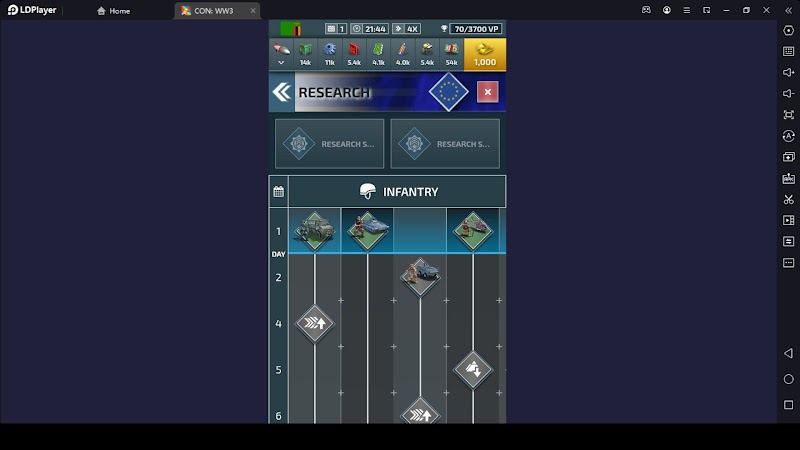Select the day 1 infantry unit in fourth column

point(473,231)
